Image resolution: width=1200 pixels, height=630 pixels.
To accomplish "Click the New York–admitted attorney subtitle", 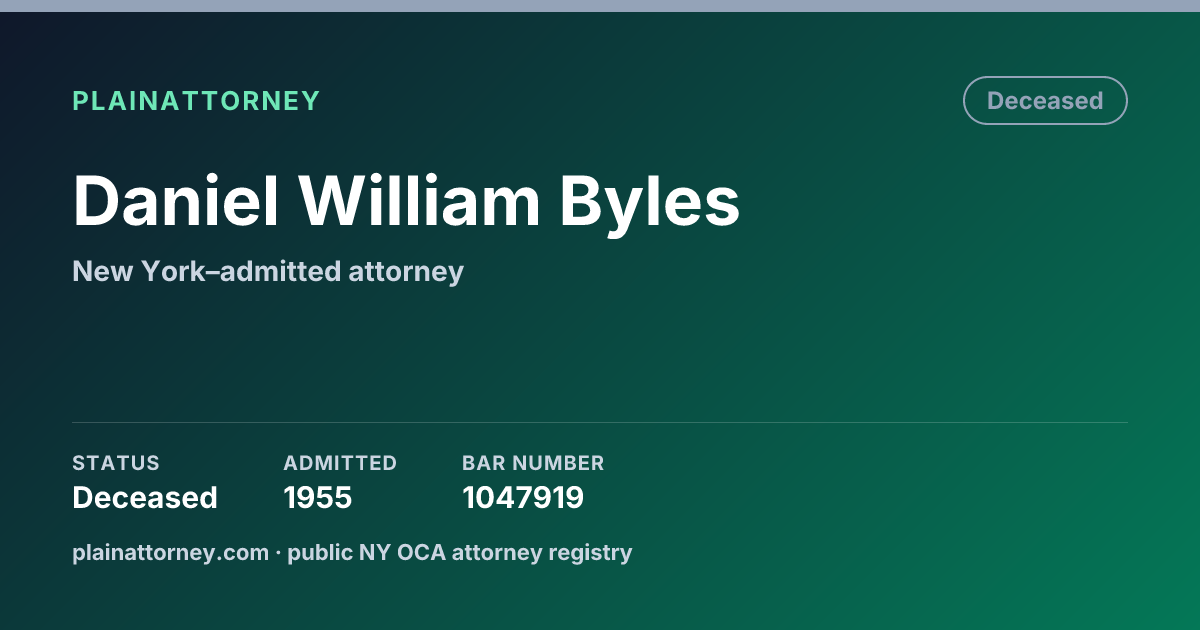I will [268, 271].
